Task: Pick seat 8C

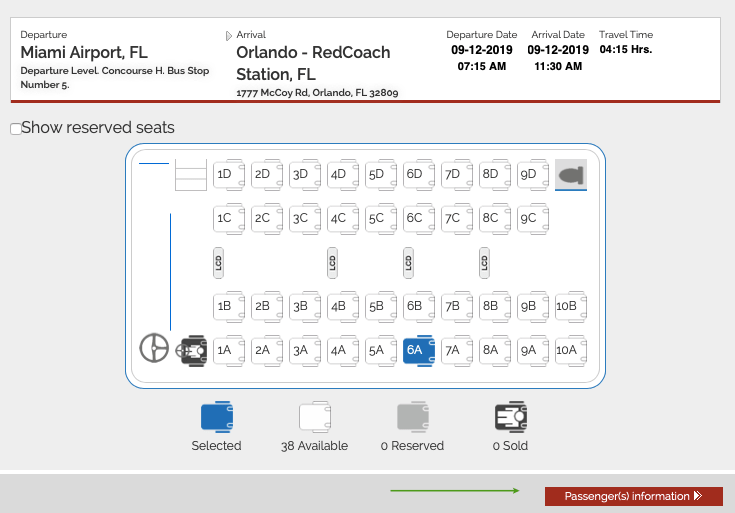Action: pyautogui.click(x=495, y=219)
